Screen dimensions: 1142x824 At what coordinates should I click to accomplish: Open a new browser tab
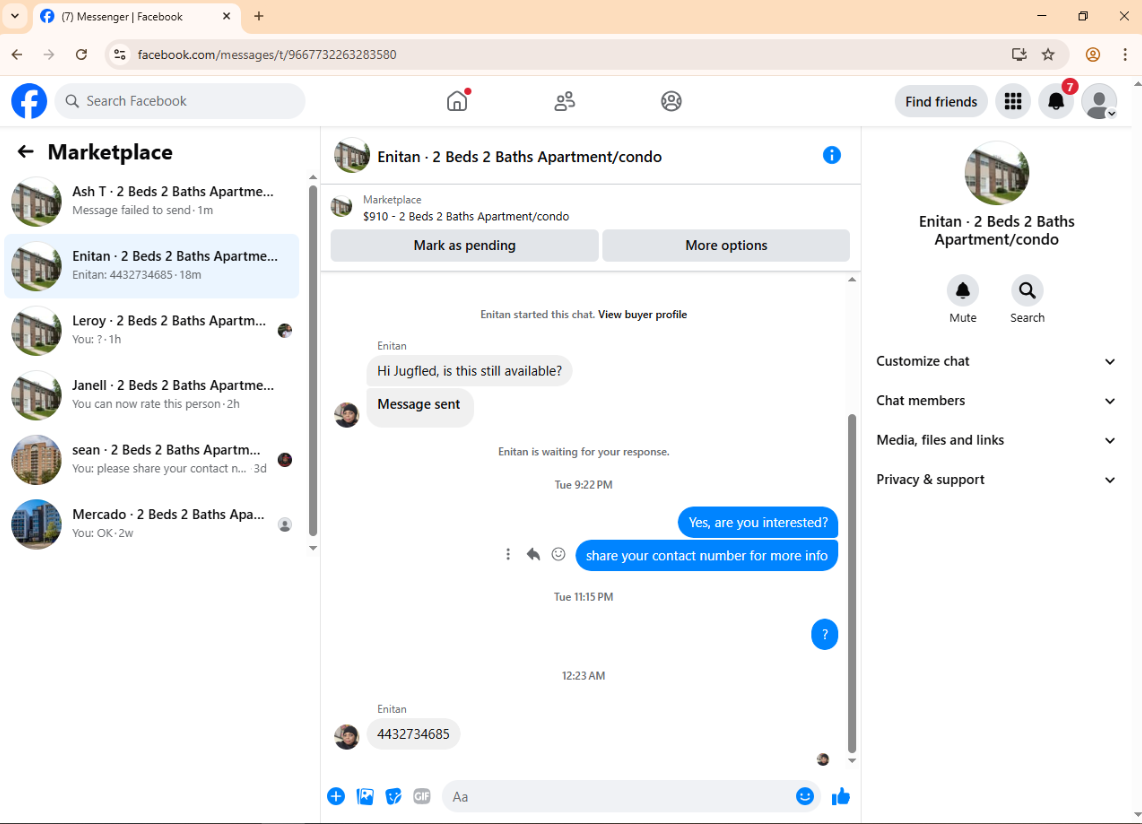[x=259, y=16]
